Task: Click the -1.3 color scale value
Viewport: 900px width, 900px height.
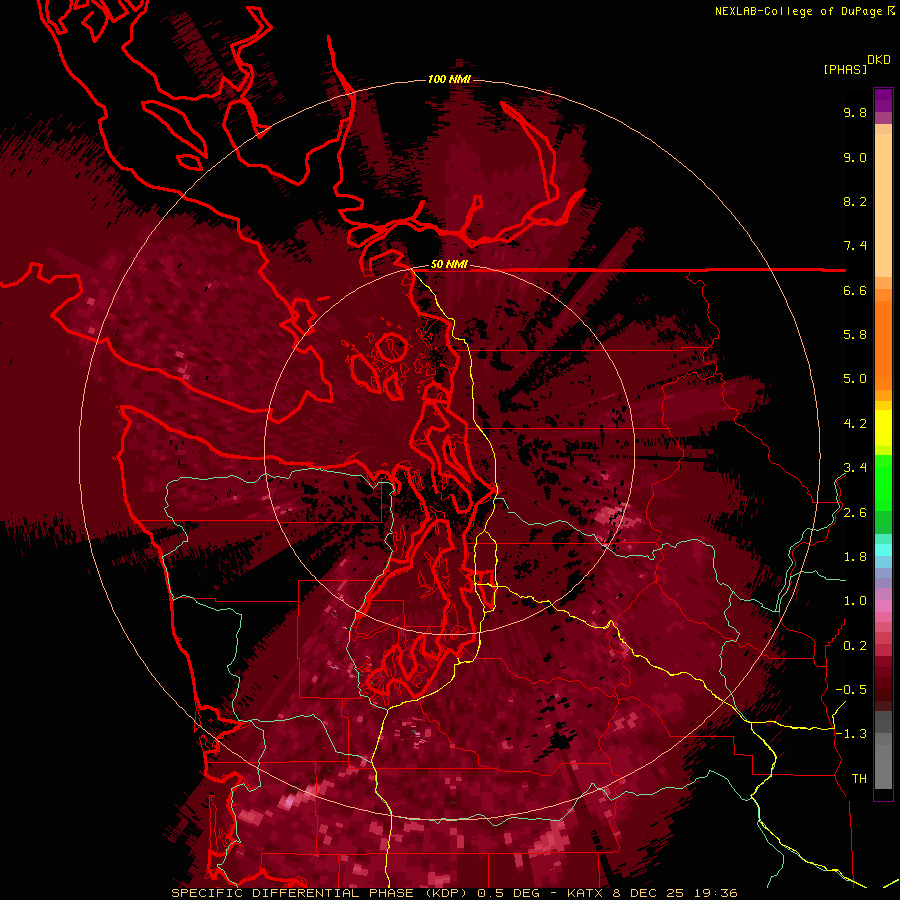Action: (851, 734)
